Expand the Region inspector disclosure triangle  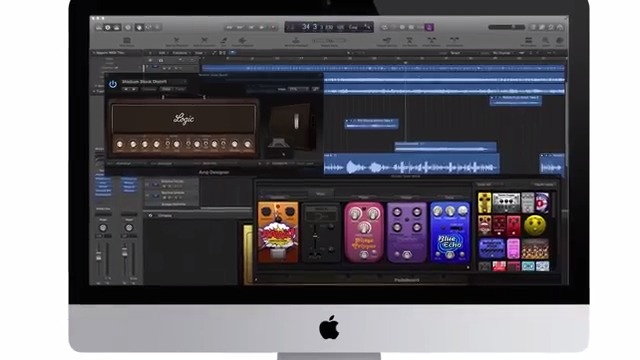coord(93,53)
